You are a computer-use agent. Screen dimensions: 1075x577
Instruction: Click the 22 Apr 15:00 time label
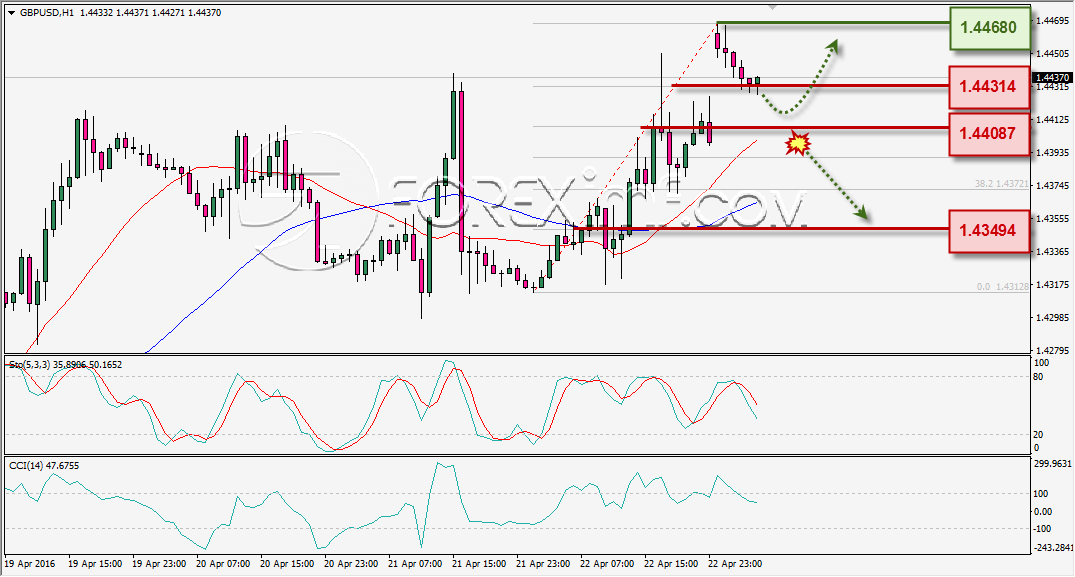coord(671,563)
